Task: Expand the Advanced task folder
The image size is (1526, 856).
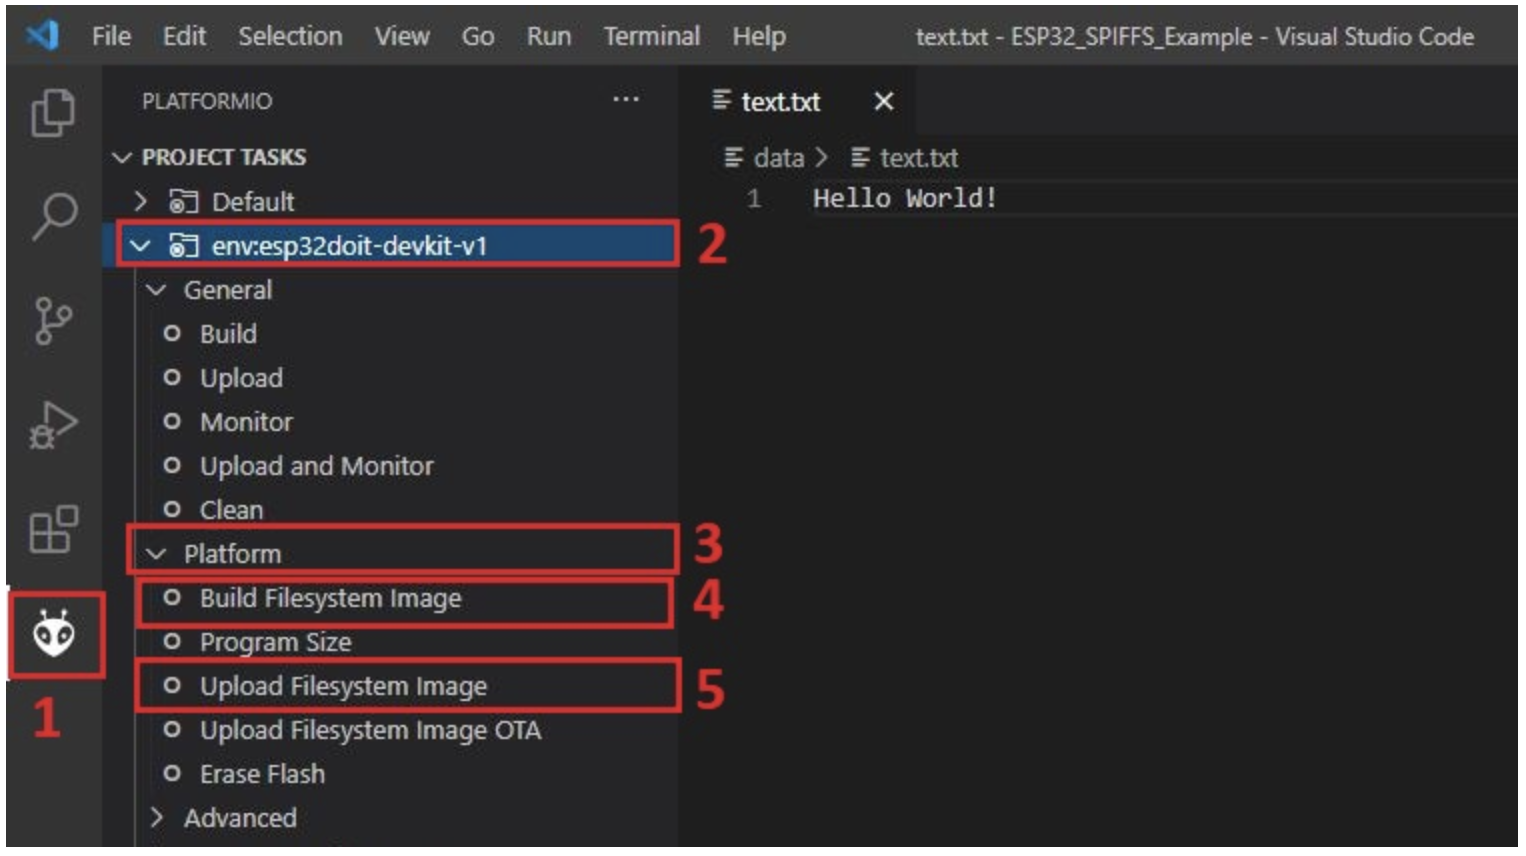Action: 156,818
